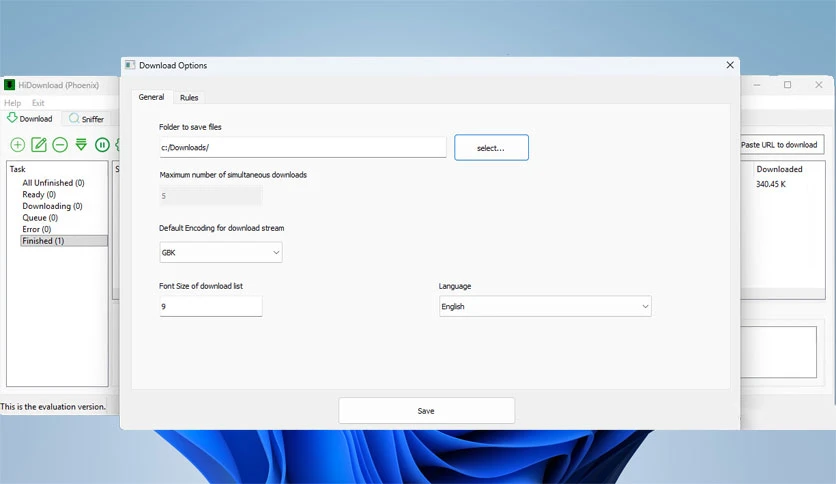
Task: Select Downloading (0) in Task tree
Action: [x=52, y=206]
